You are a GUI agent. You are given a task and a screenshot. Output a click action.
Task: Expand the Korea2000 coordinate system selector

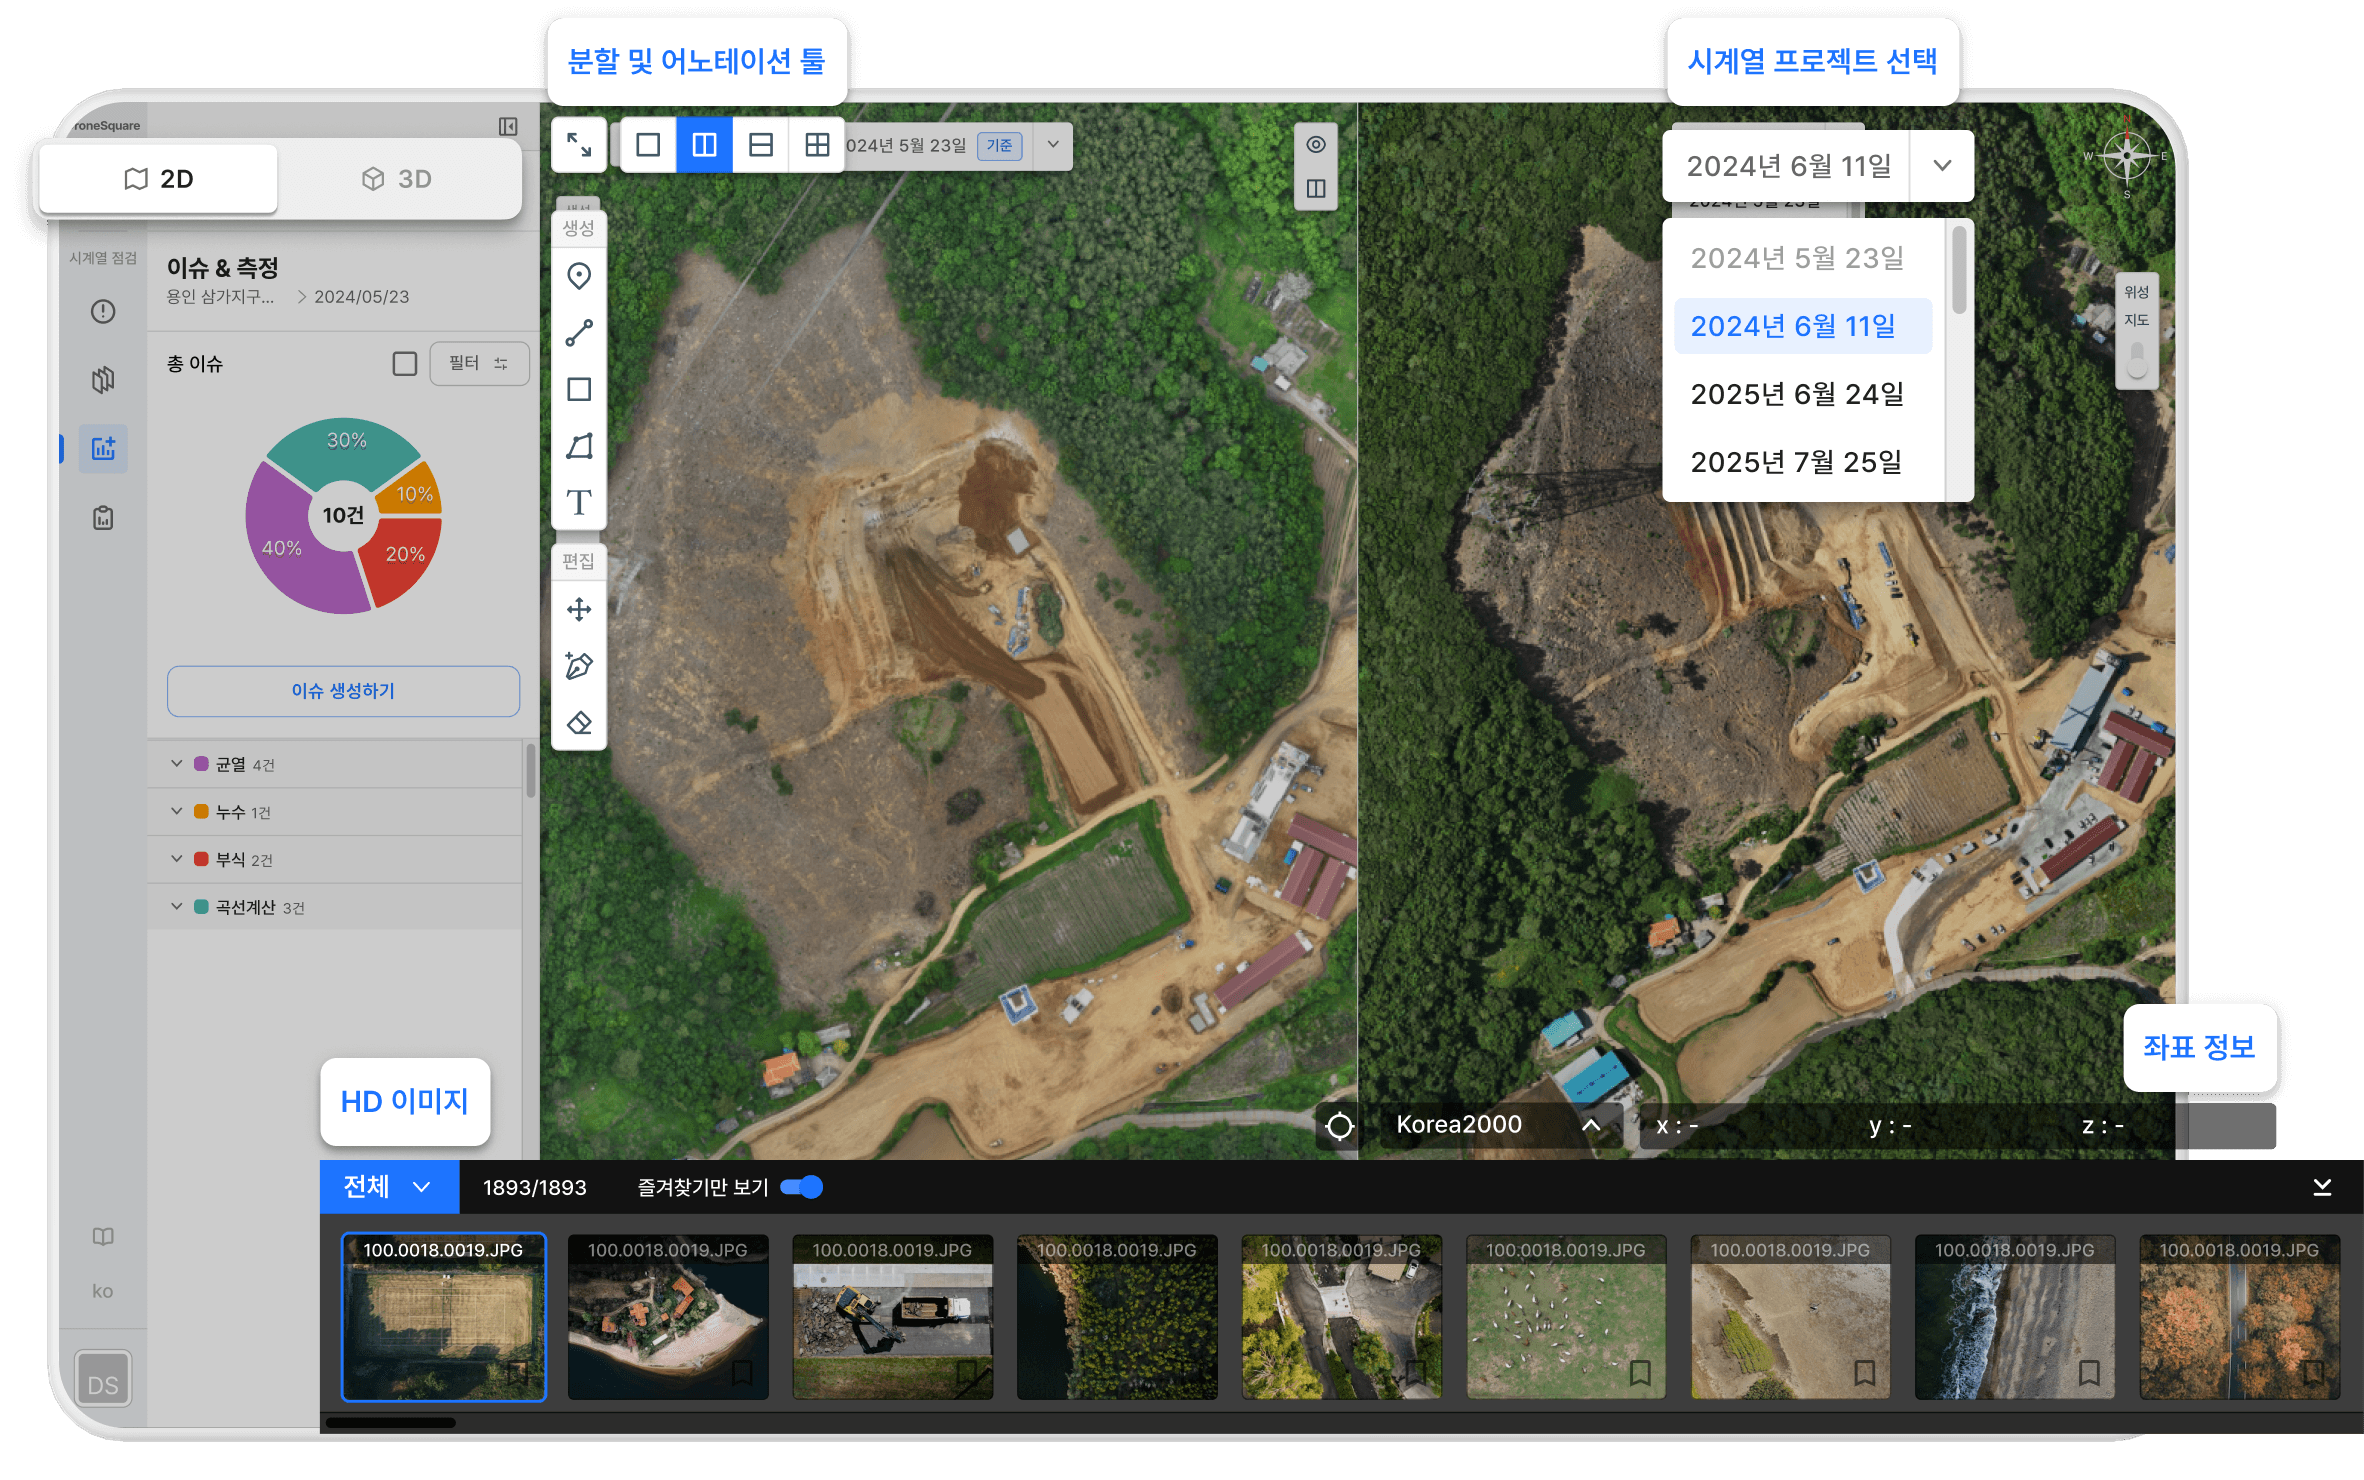click(x=1591, y=1125)
